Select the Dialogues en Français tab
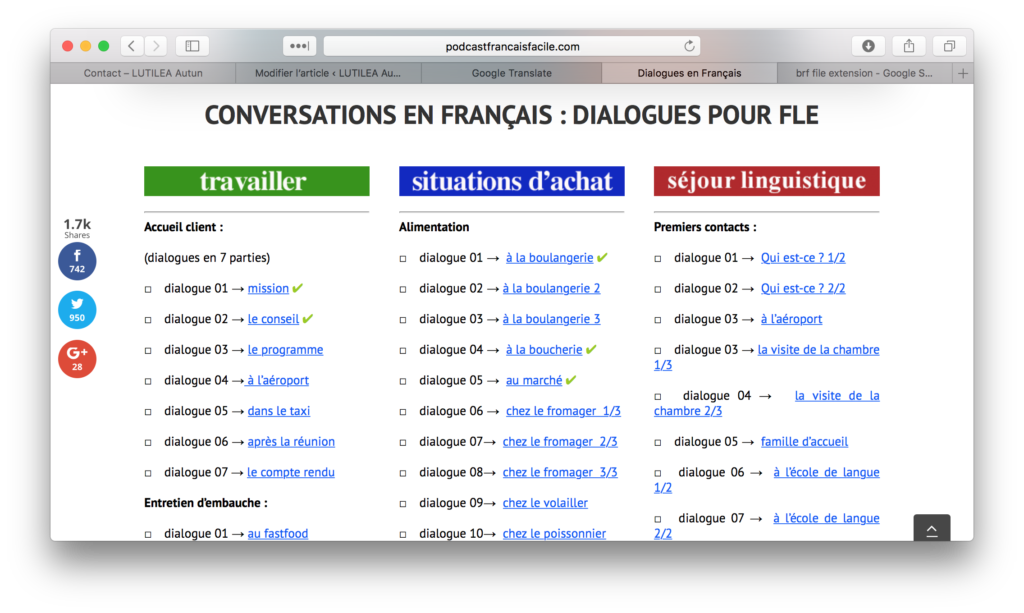1024x613 pixels. 689,73
